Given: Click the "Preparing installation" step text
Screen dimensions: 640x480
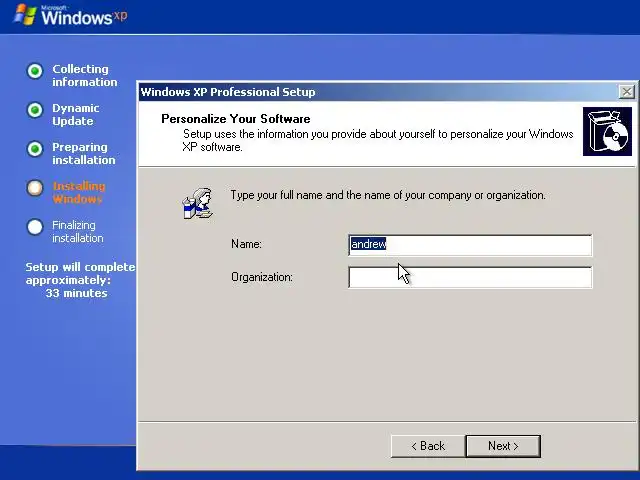Looking at the screenshot, I should 84,153.
